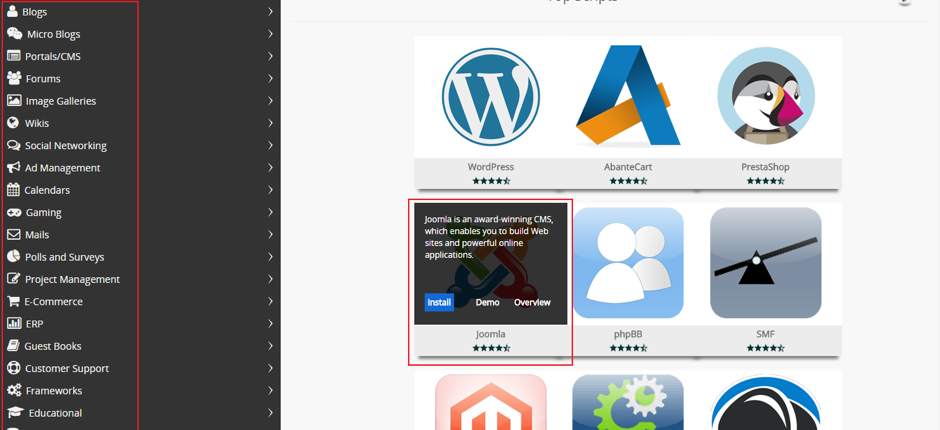Image resolution: width=940 pixels, height=430 pixels.
Task: Click the Social Networking speech bubbles icon
Action: point(13,145)
